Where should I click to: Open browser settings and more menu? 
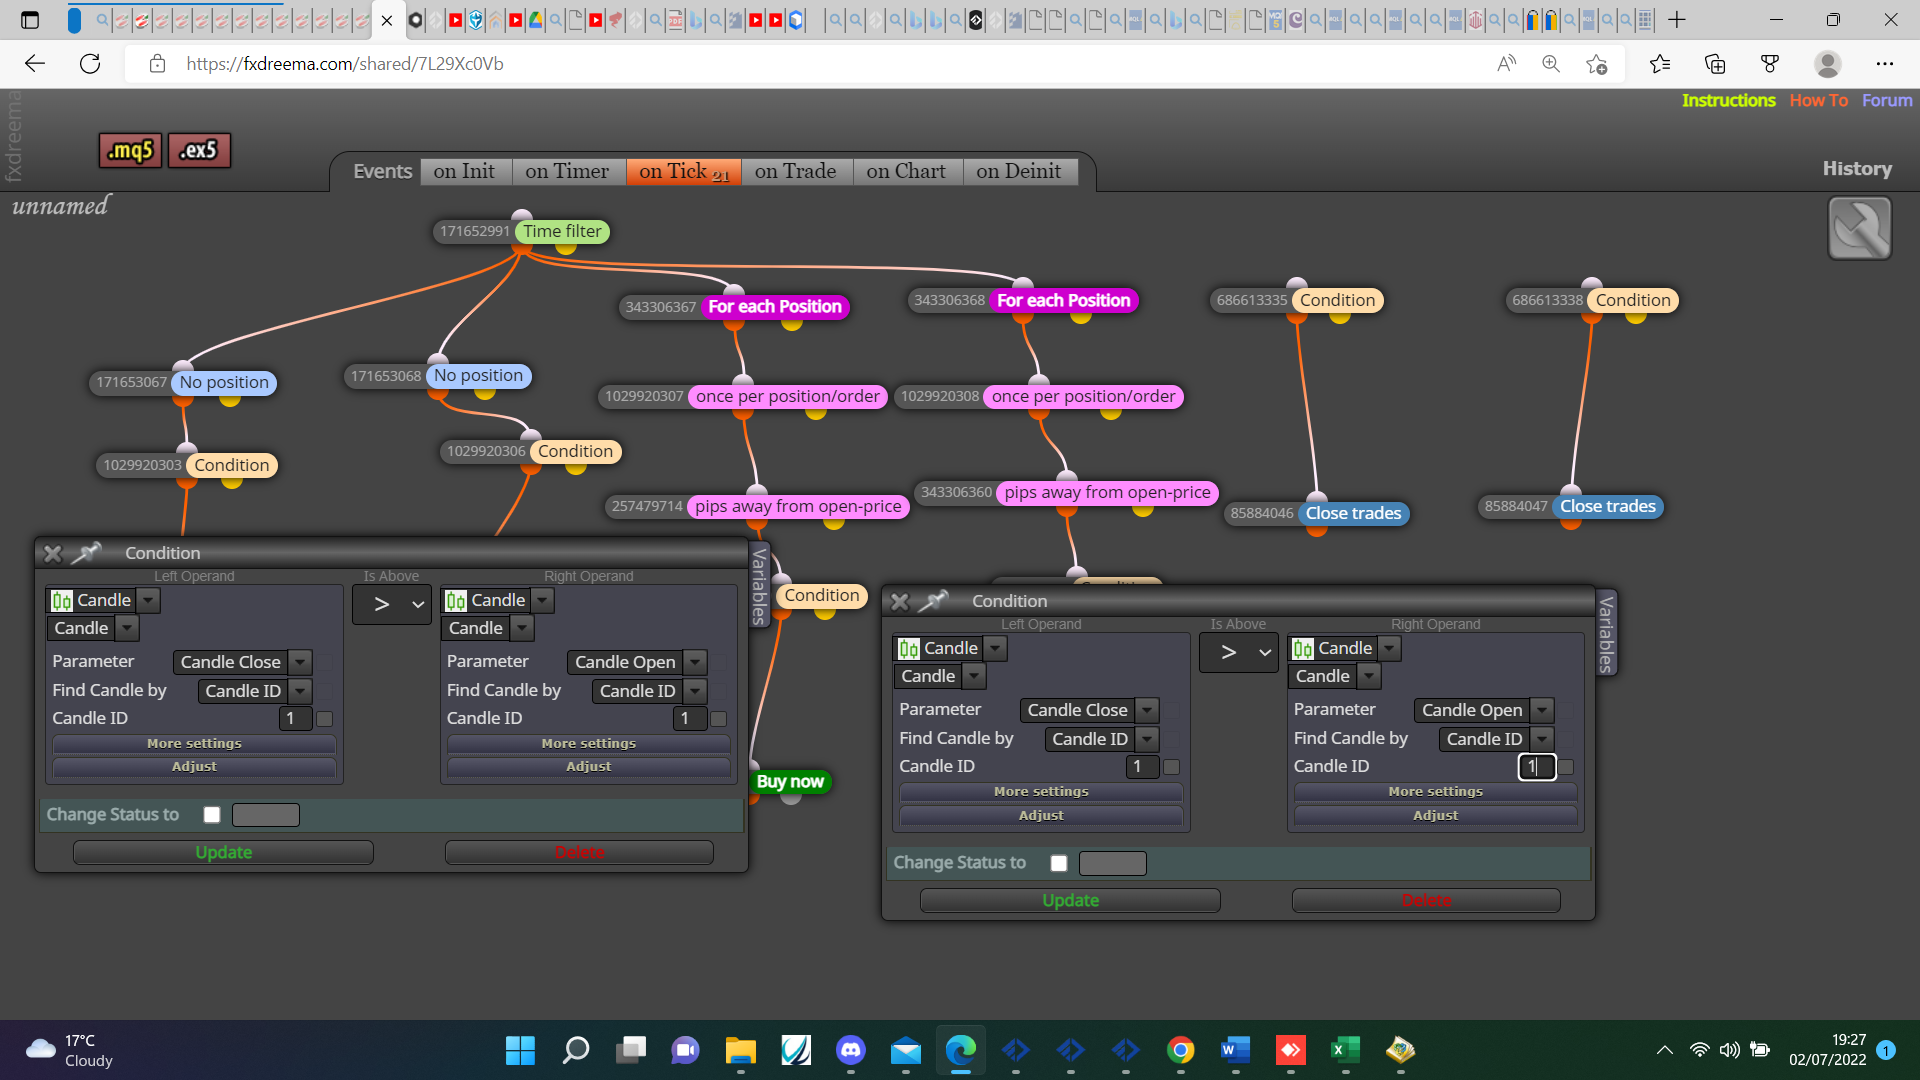tap(1885, 64)
